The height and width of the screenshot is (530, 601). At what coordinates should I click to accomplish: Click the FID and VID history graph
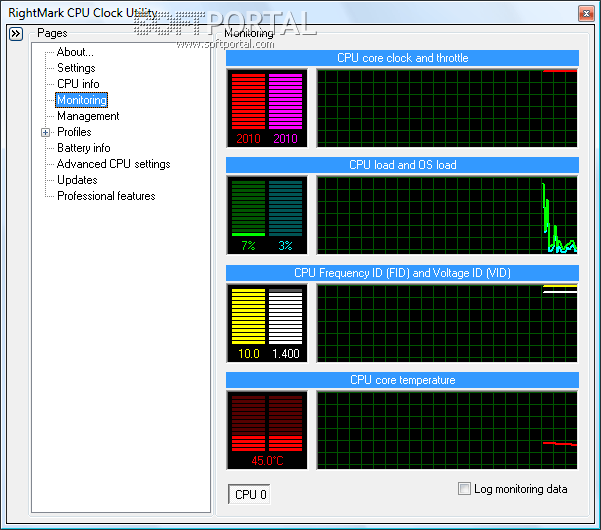coord(447,323)
